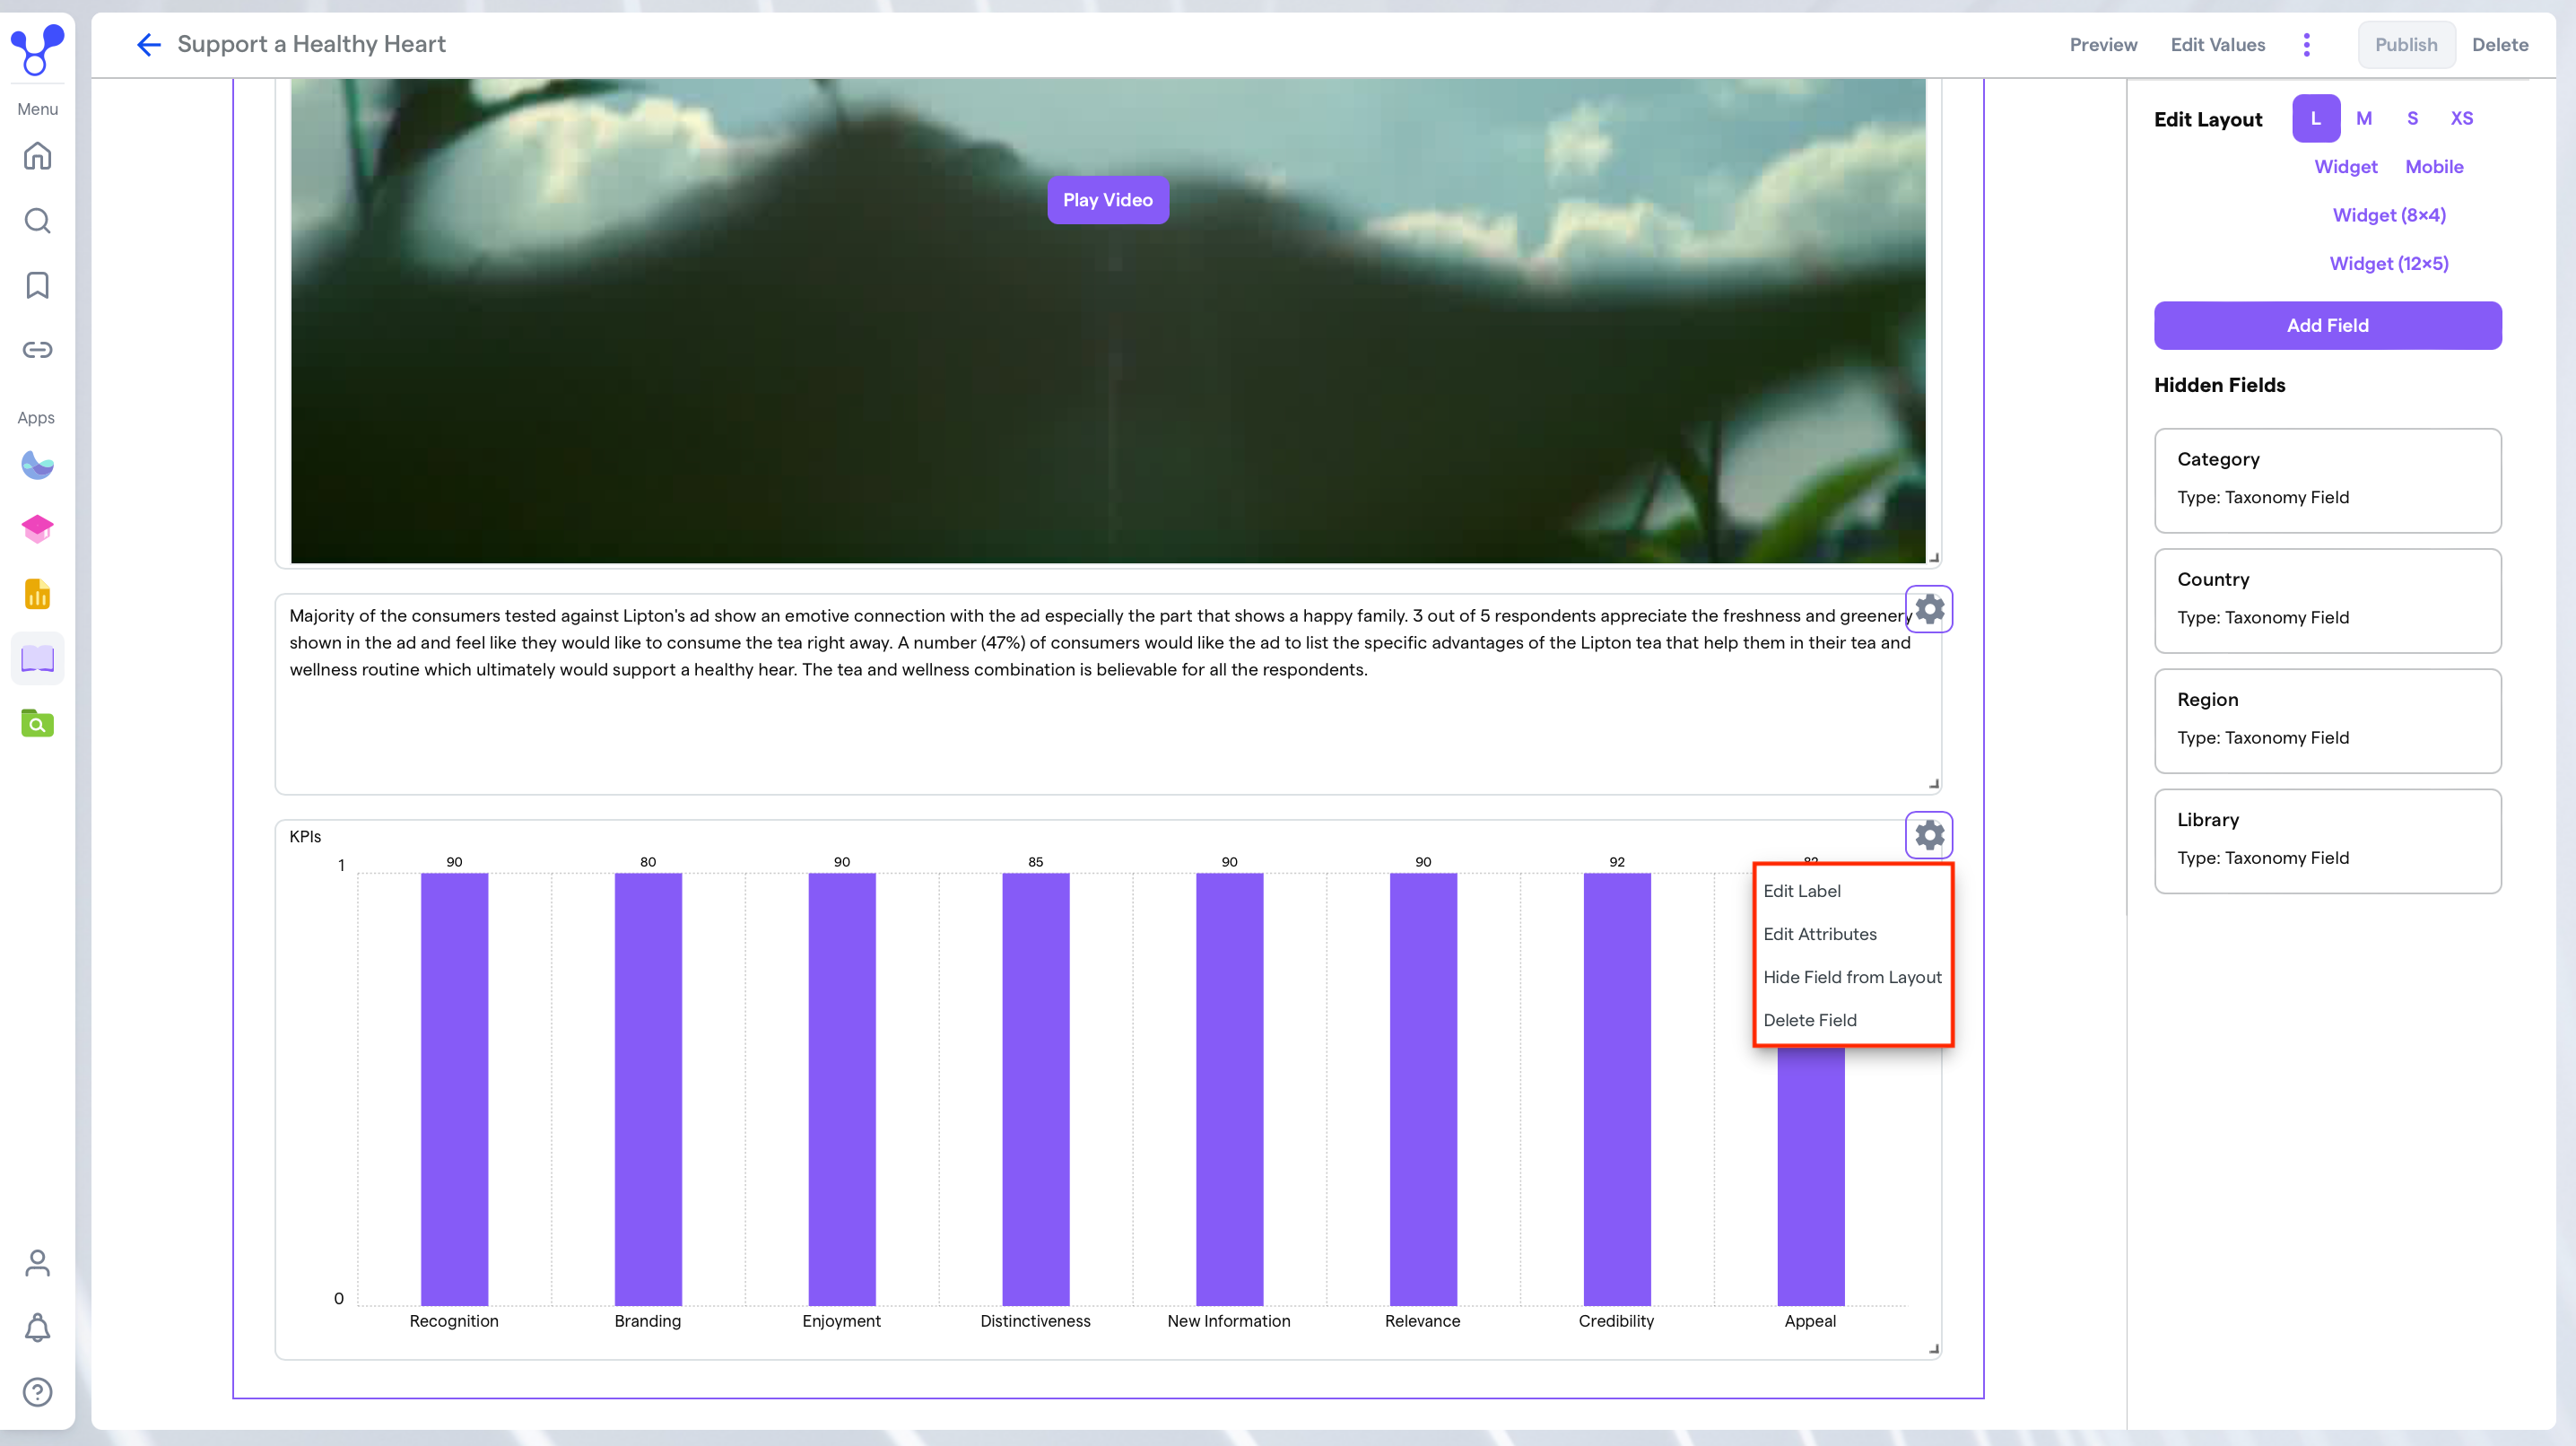The height and width of the screenshot is (1446, 2576).
Task: Switch to the XS layout size
Action: (2461, 118)
